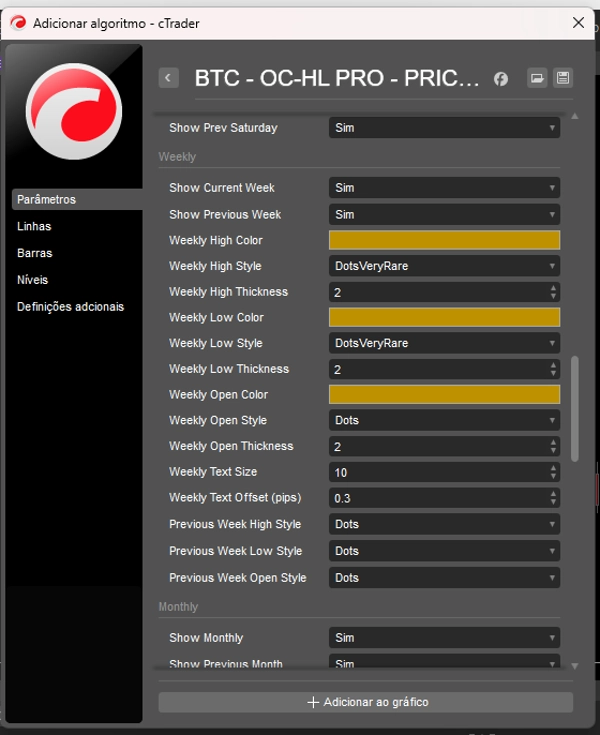The height and width of the screenshot is (735, 600).
Task: Click the cTrader logo in the title bar
Action: point(18,22)
